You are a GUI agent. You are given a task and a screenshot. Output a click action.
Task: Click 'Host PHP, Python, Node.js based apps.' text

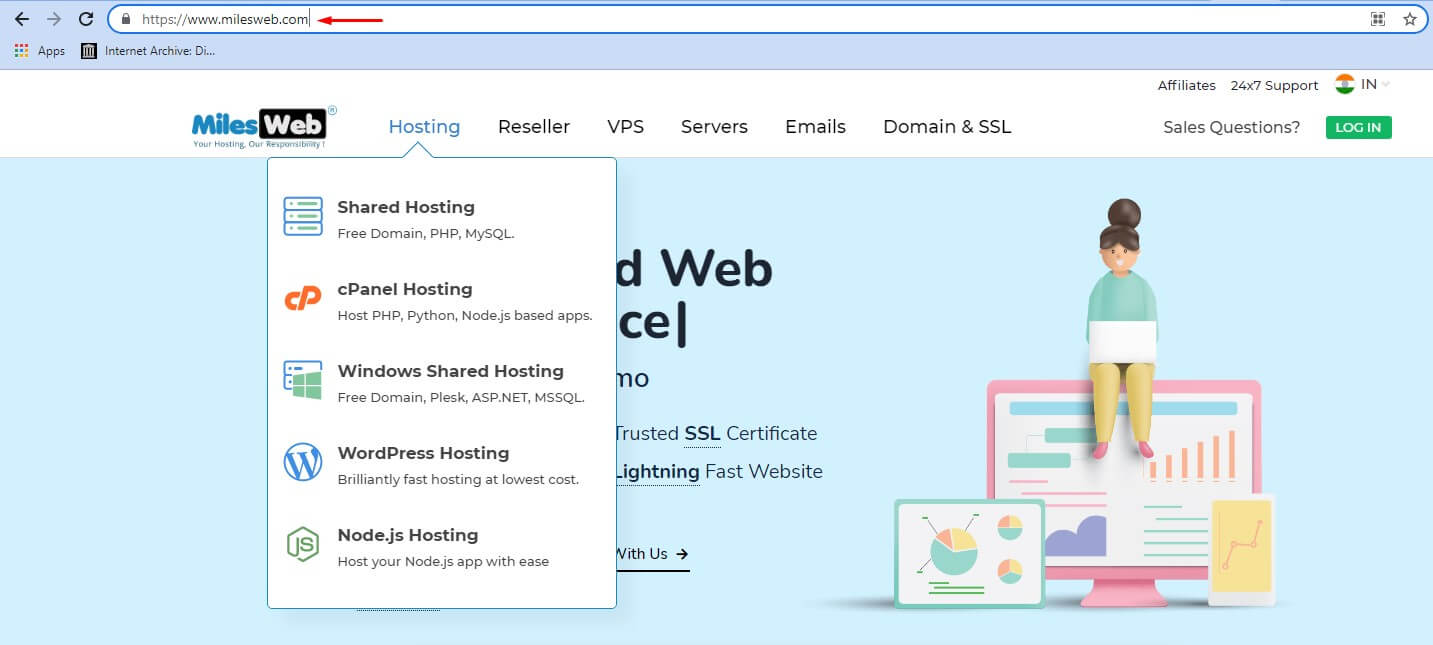click(x=465, y=316)
